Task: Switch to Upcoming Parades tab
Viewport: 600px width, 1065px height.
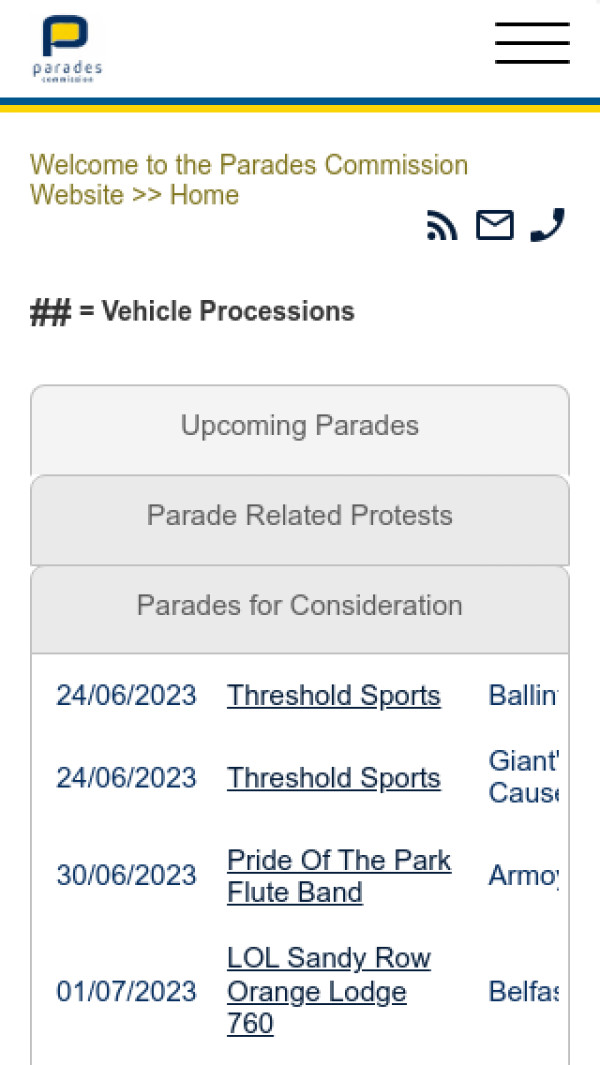Action: coord(300,426)
